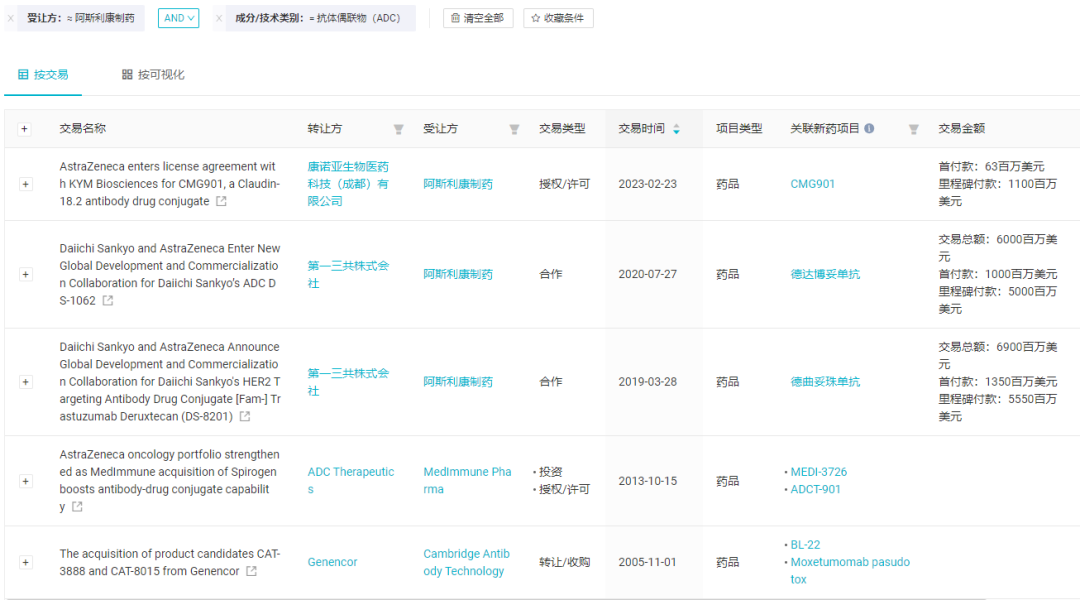This screenshot has height=600, width=1080.
Task: Select the date cell 2019-03-28
Action: coord(647,382)
